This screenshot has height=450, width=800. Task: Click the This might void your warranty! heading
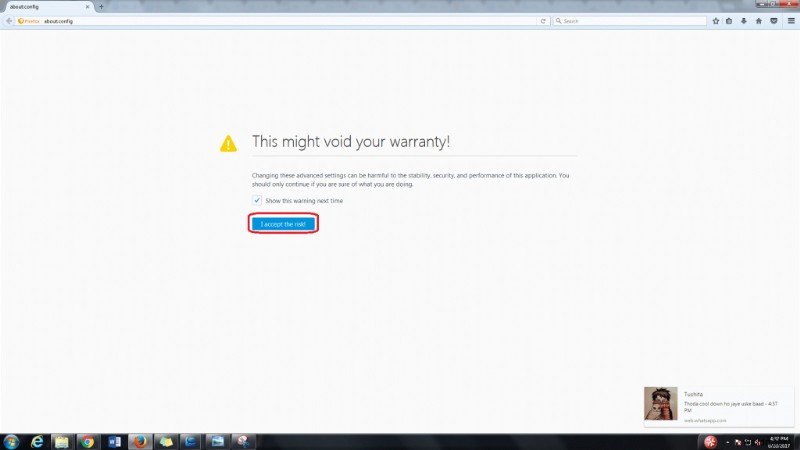click(351, 141)
